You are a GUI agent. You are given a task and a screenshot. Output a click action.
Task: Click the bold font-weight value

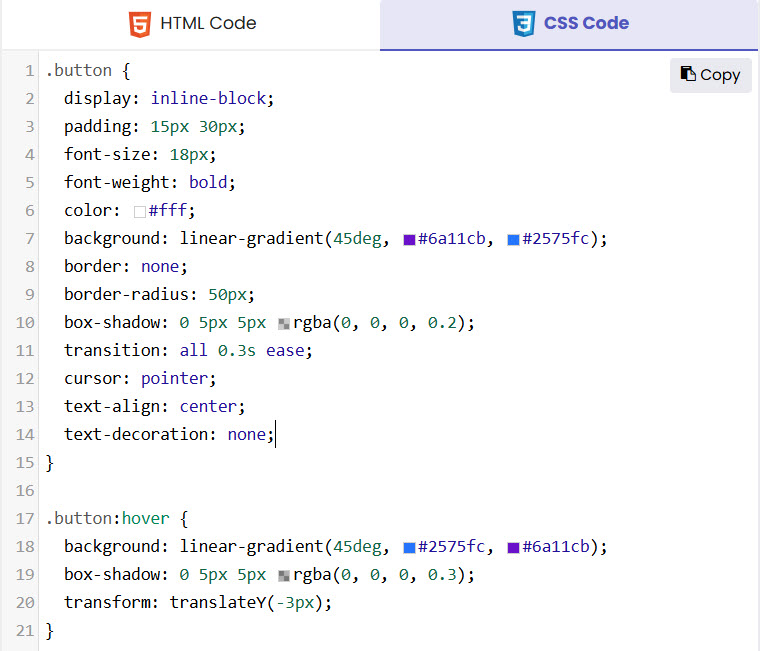208,183
